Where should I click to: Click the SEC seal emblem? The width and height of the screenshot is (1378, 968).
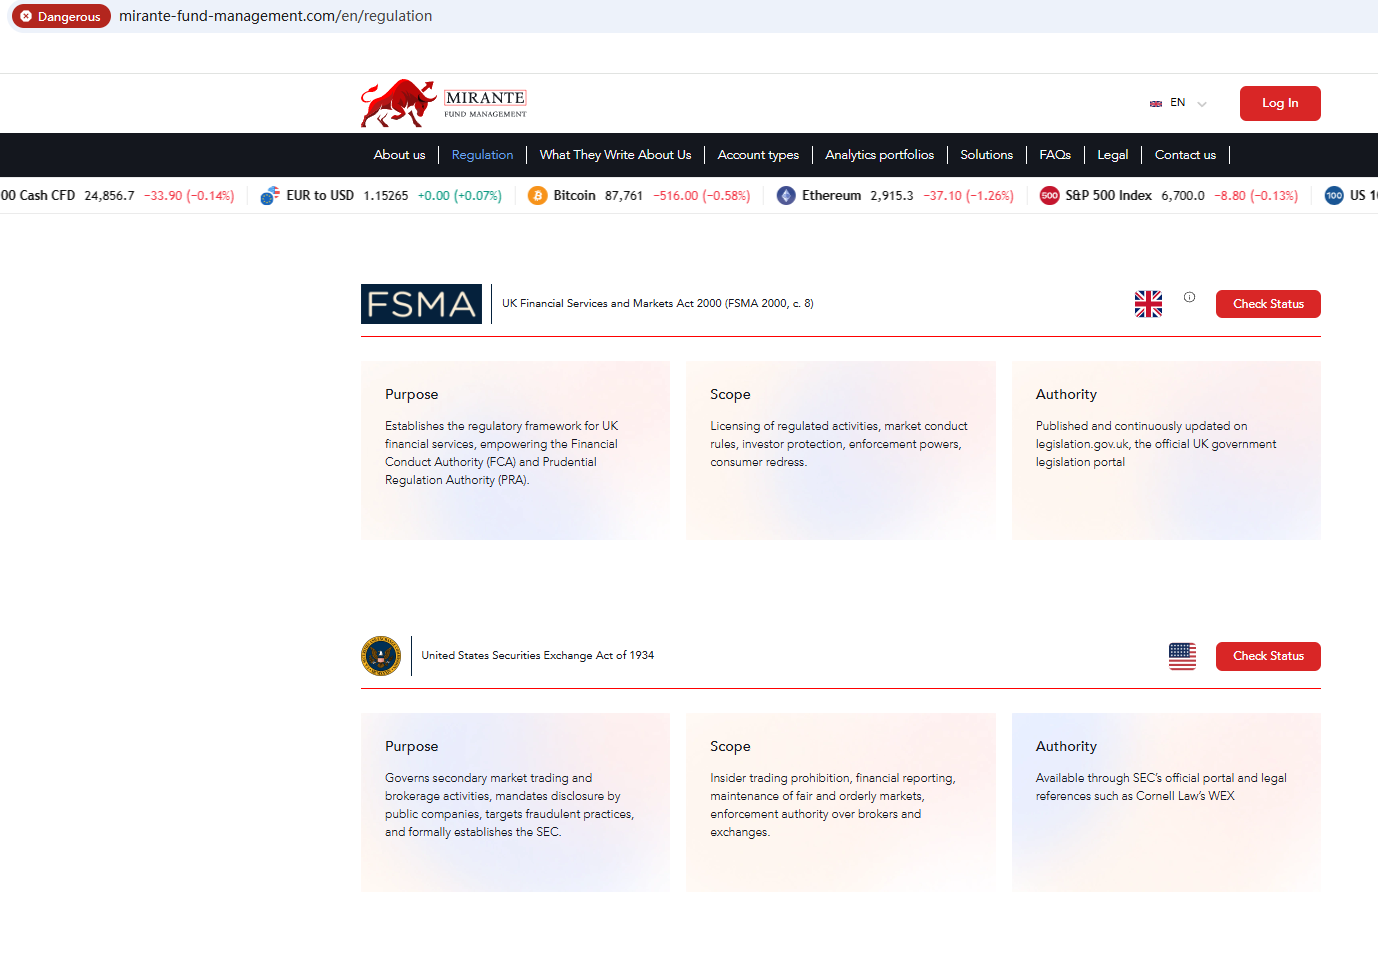point(381,656)
